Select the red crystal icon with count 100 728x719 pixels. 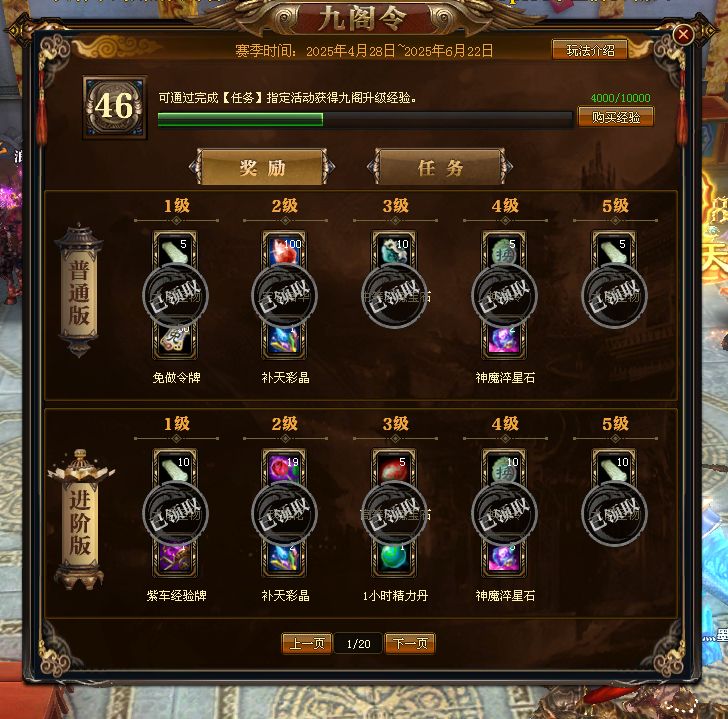pos(284,251)
